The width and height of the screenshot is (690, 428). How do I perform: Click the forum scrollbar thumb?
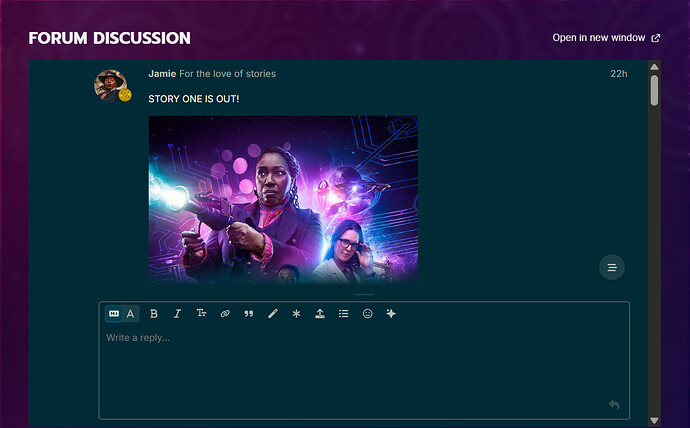pos(654,90)
